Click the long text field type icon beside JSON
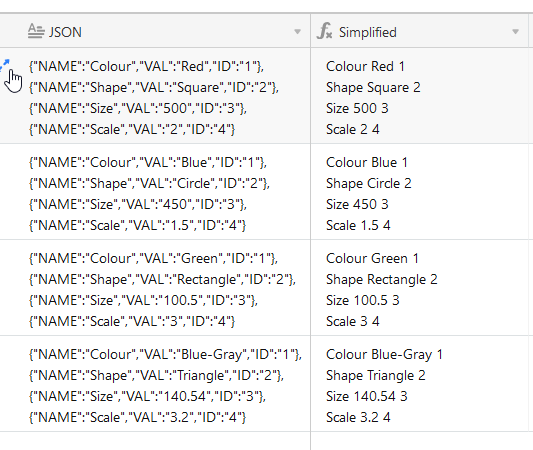533x450 pixels. tap(36, 31)
